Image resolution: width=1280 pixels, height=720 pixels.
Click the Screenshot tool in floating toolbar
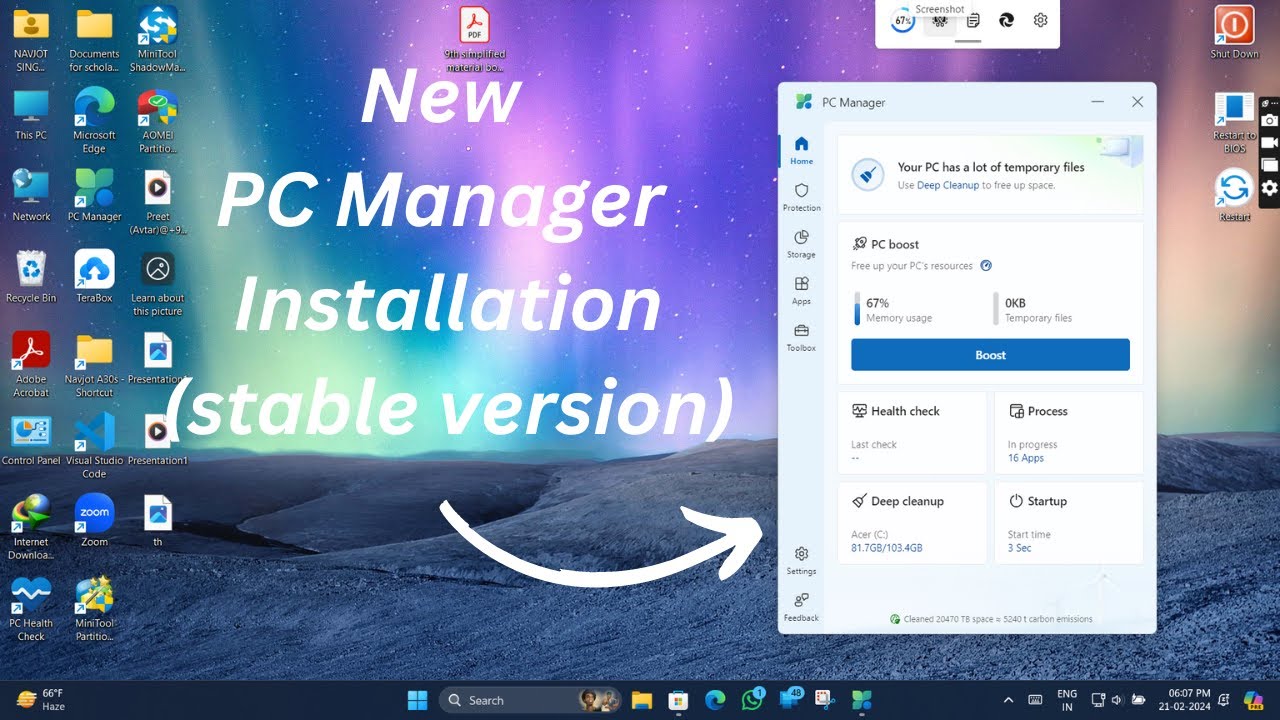point(939,20)
